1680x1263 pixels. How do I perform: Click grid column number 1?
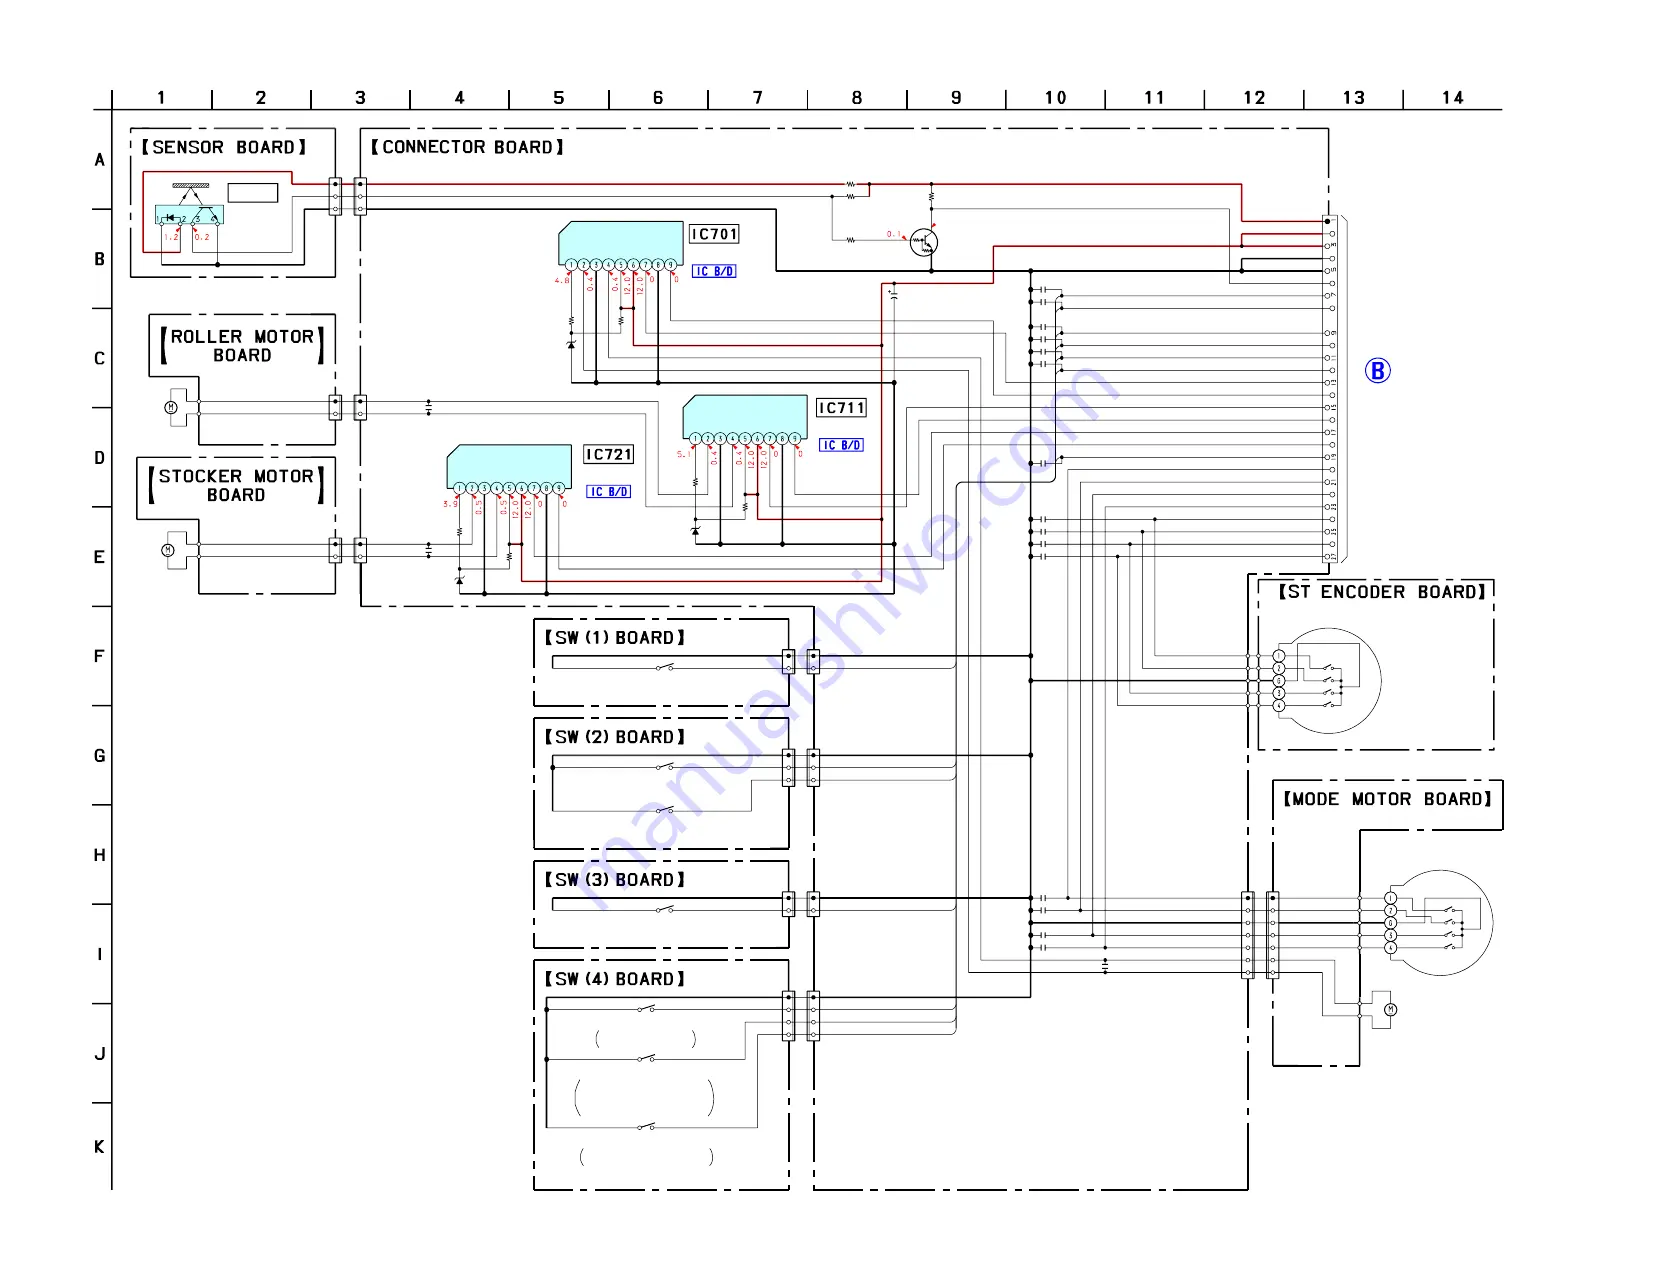(x=161, y=98)
